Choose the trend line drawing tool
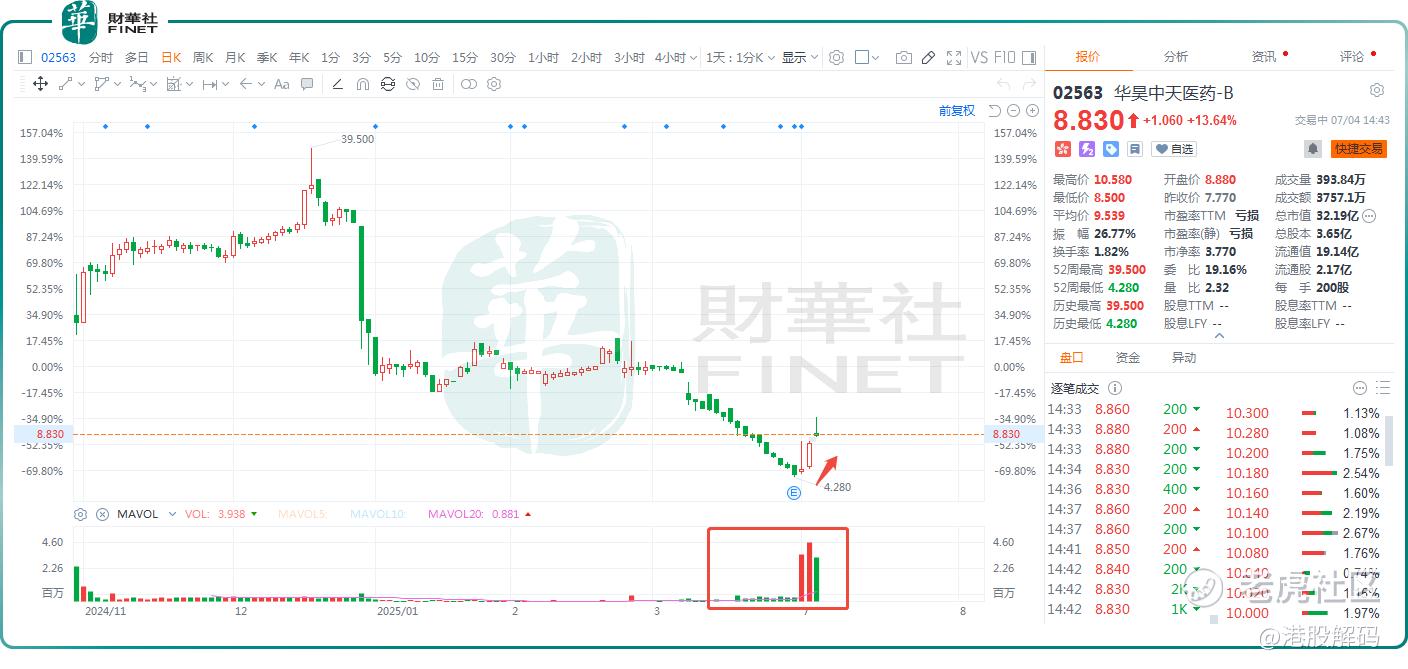Screen dimensions: 1408x669 (66, 84)
